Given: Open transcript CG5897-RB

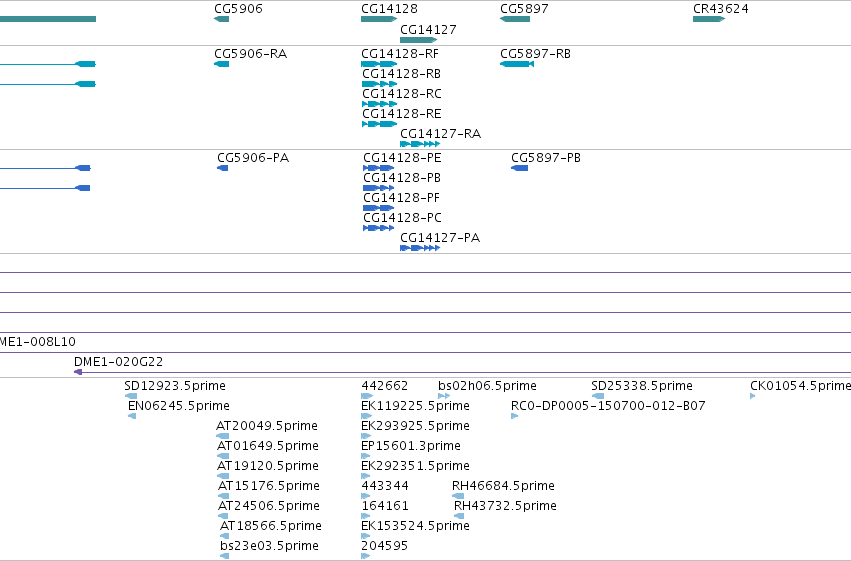Looking at the screenshot, I should click(x=536, y=54).
